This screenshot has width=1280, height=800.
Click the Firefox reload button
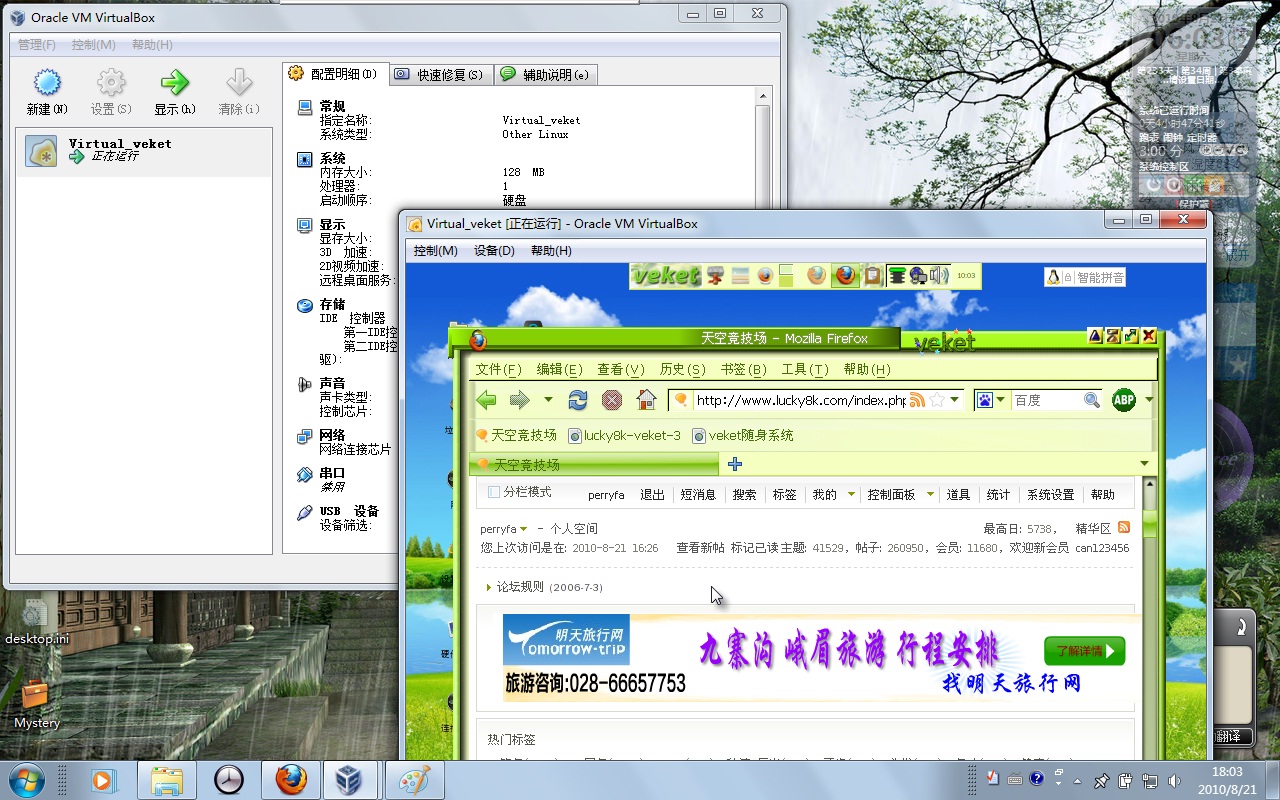578,400
